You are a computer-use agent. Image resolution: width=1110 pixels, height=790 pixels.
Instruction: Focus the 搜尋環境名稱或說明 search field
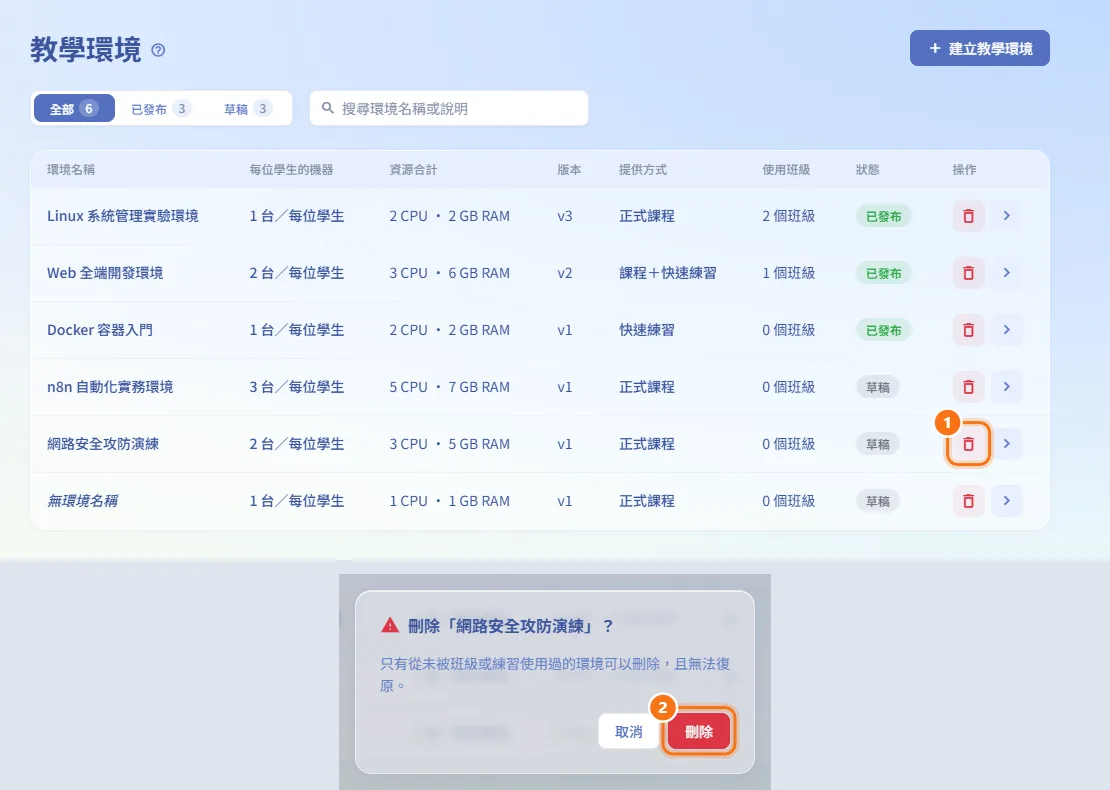coord(449,108)
